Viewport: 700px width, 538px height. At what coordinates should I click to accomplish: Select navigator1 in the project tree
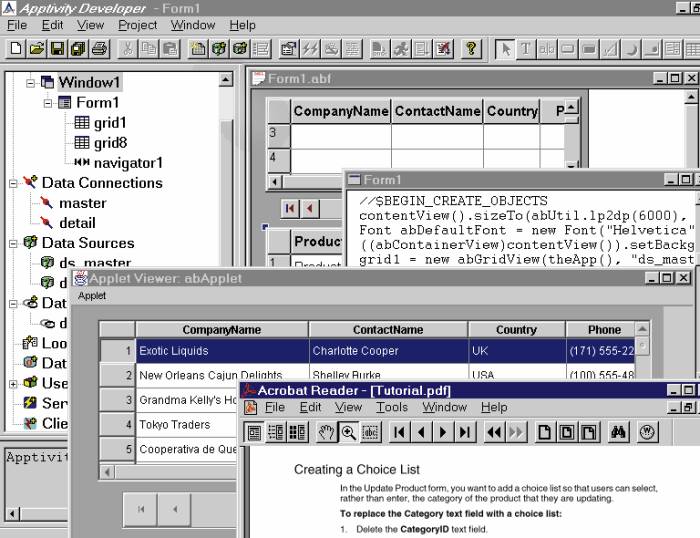click(128, 163)
